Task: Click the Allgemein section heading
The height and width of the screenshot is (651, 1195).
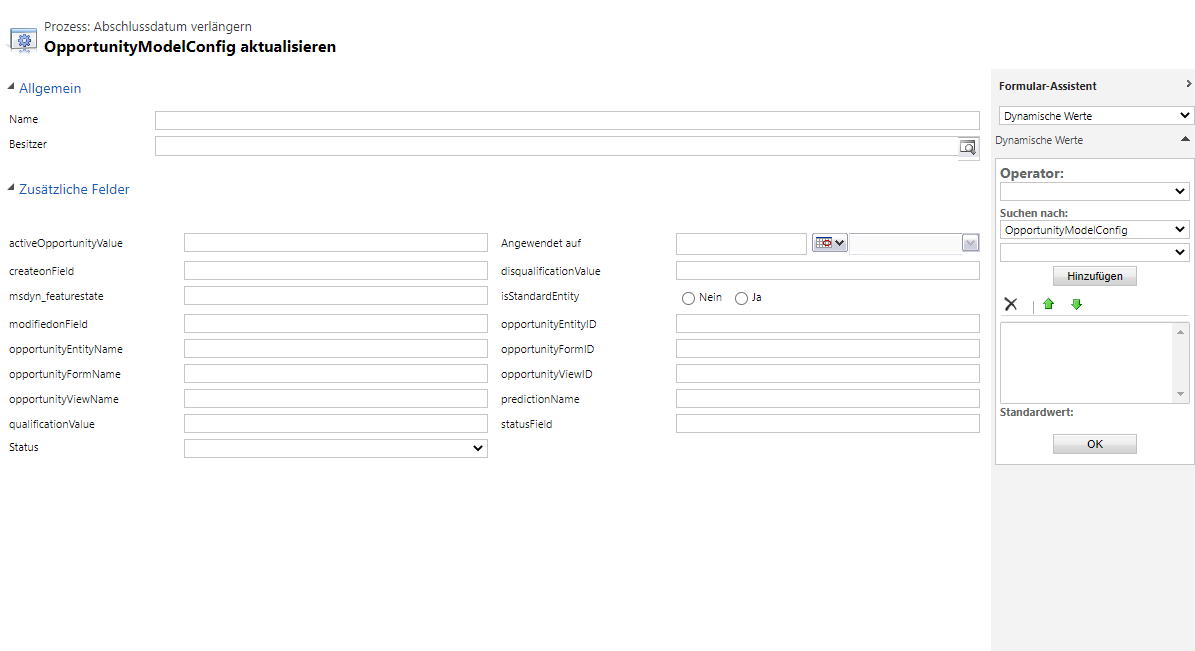Action: [50, 88]
